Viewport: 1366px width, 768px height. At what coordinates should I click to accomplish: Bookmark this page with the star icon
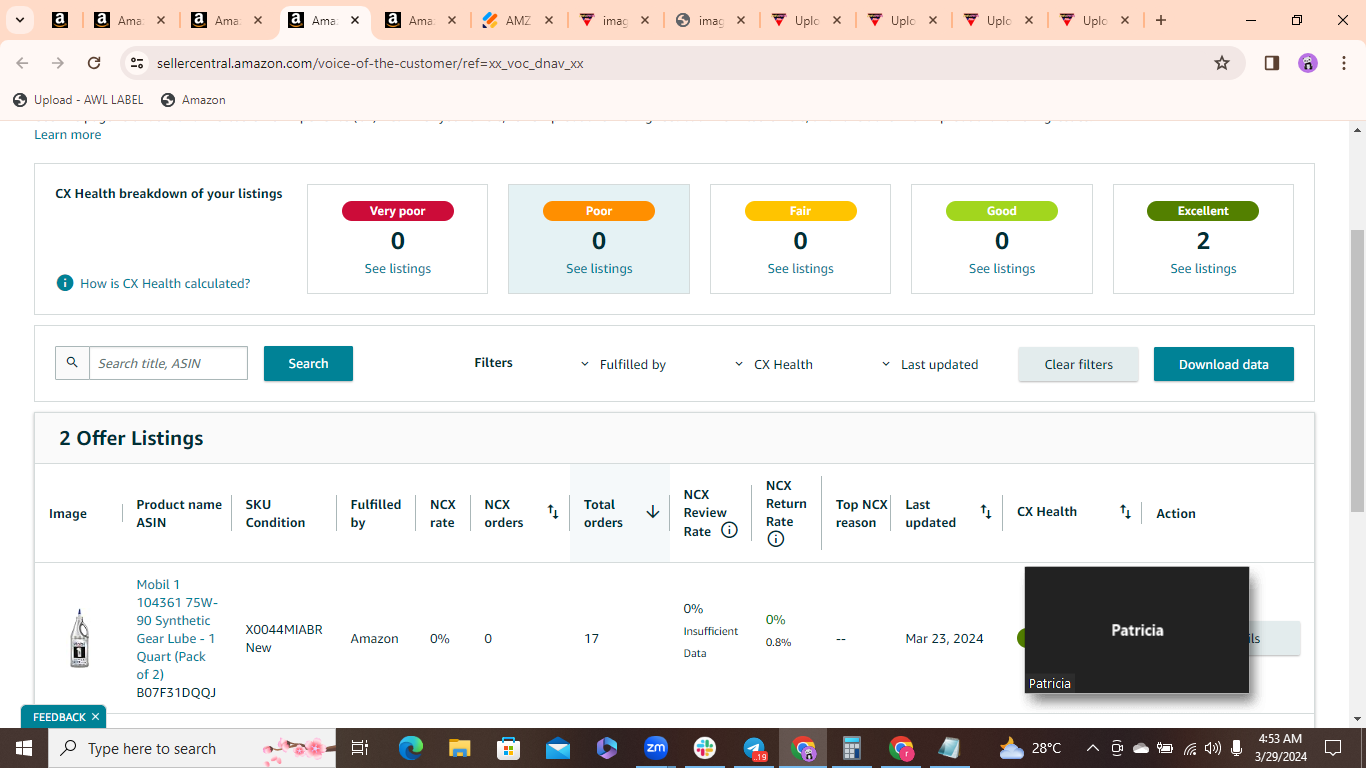pyautogui.click(x=1222, y=63)
